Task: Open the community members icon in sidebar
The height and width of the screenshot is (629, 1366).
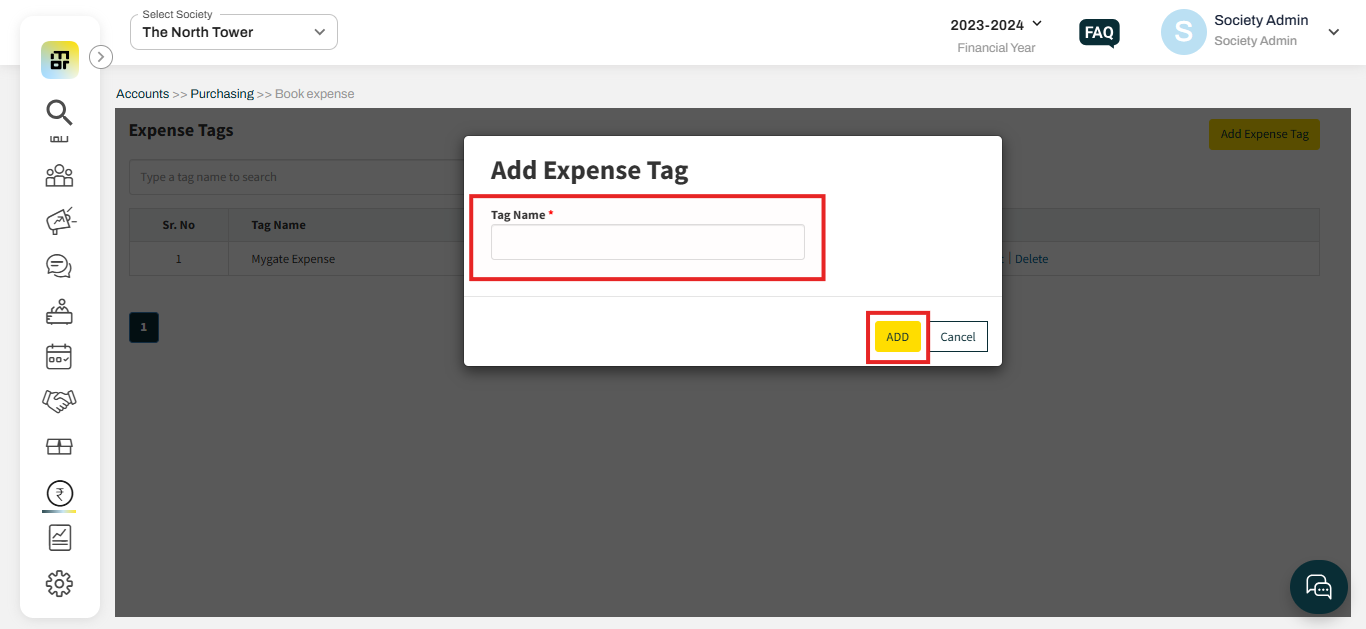Action: pos(58,176)
